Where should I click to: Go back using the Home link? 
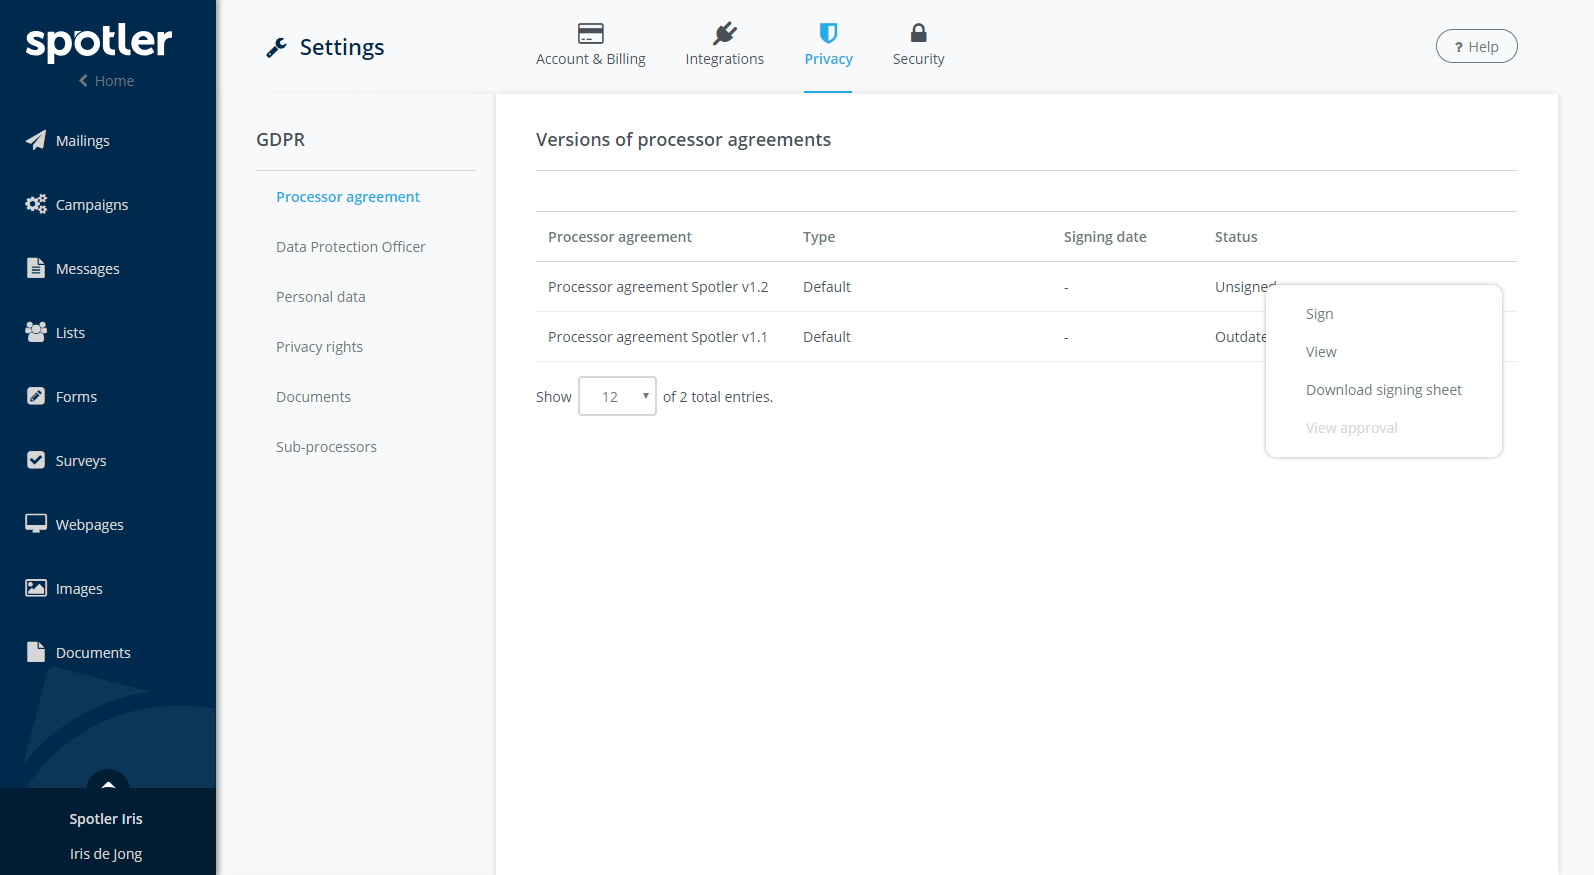[106, 81]
